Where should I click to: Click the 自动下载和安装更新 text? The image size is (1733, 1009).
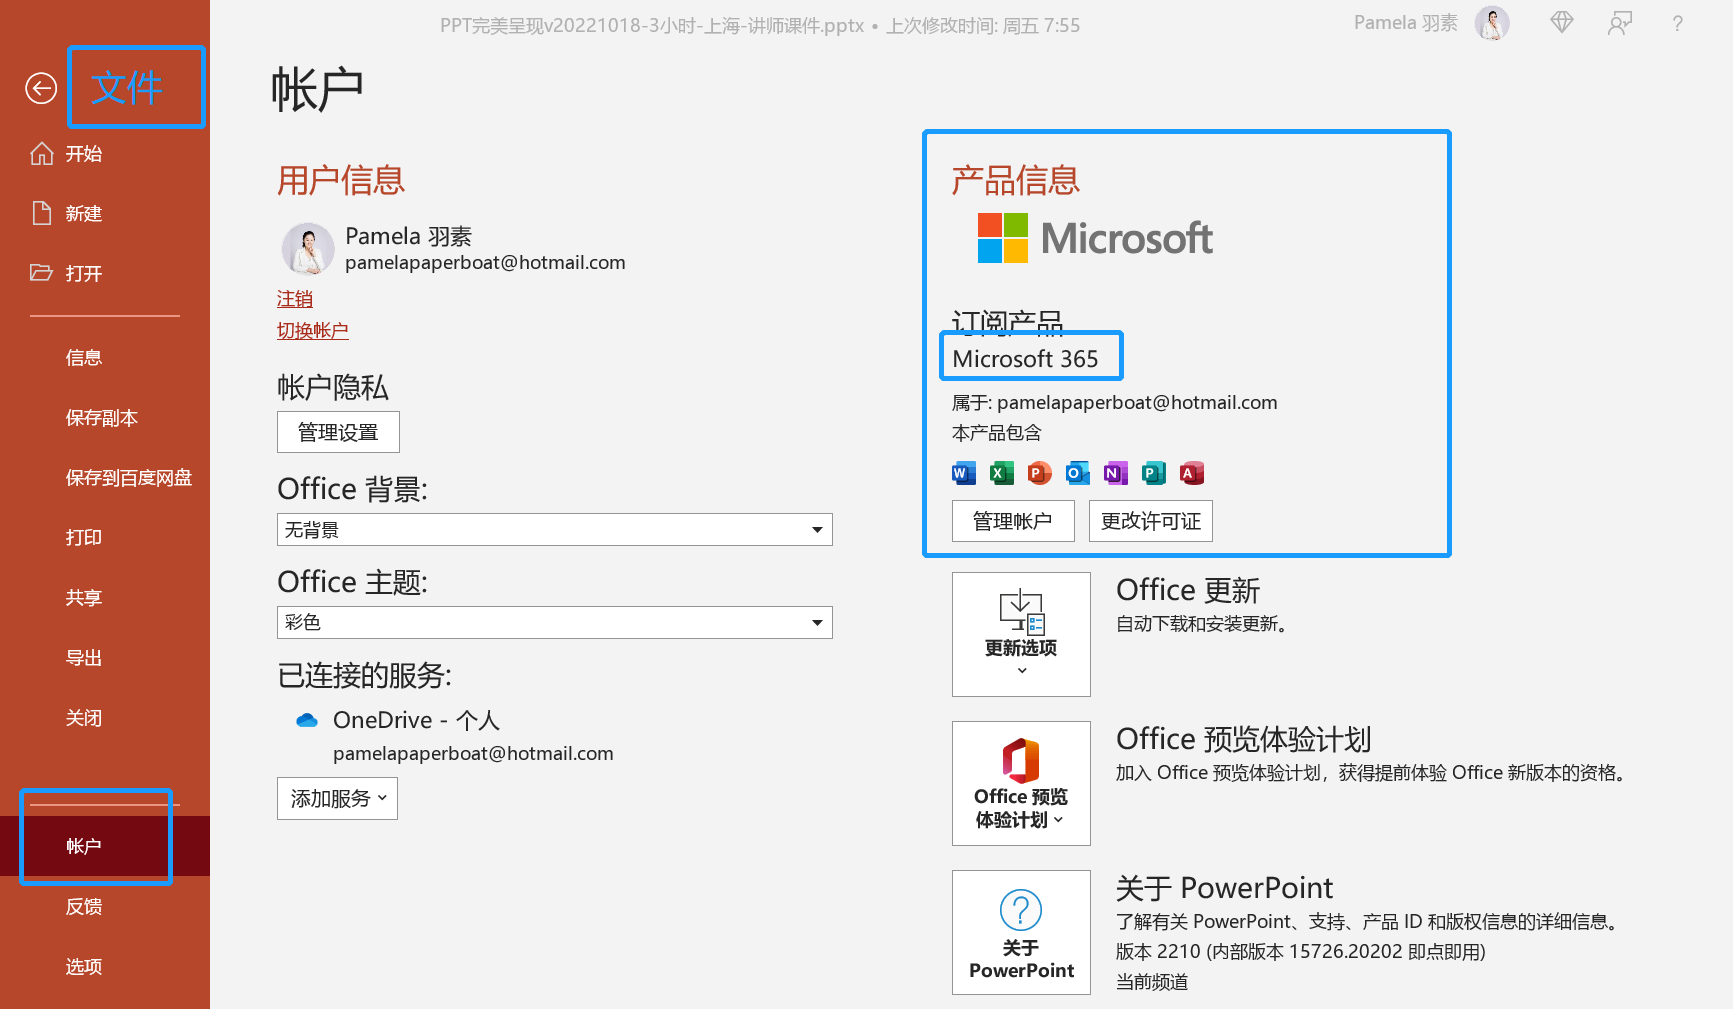click(1205, 624)
